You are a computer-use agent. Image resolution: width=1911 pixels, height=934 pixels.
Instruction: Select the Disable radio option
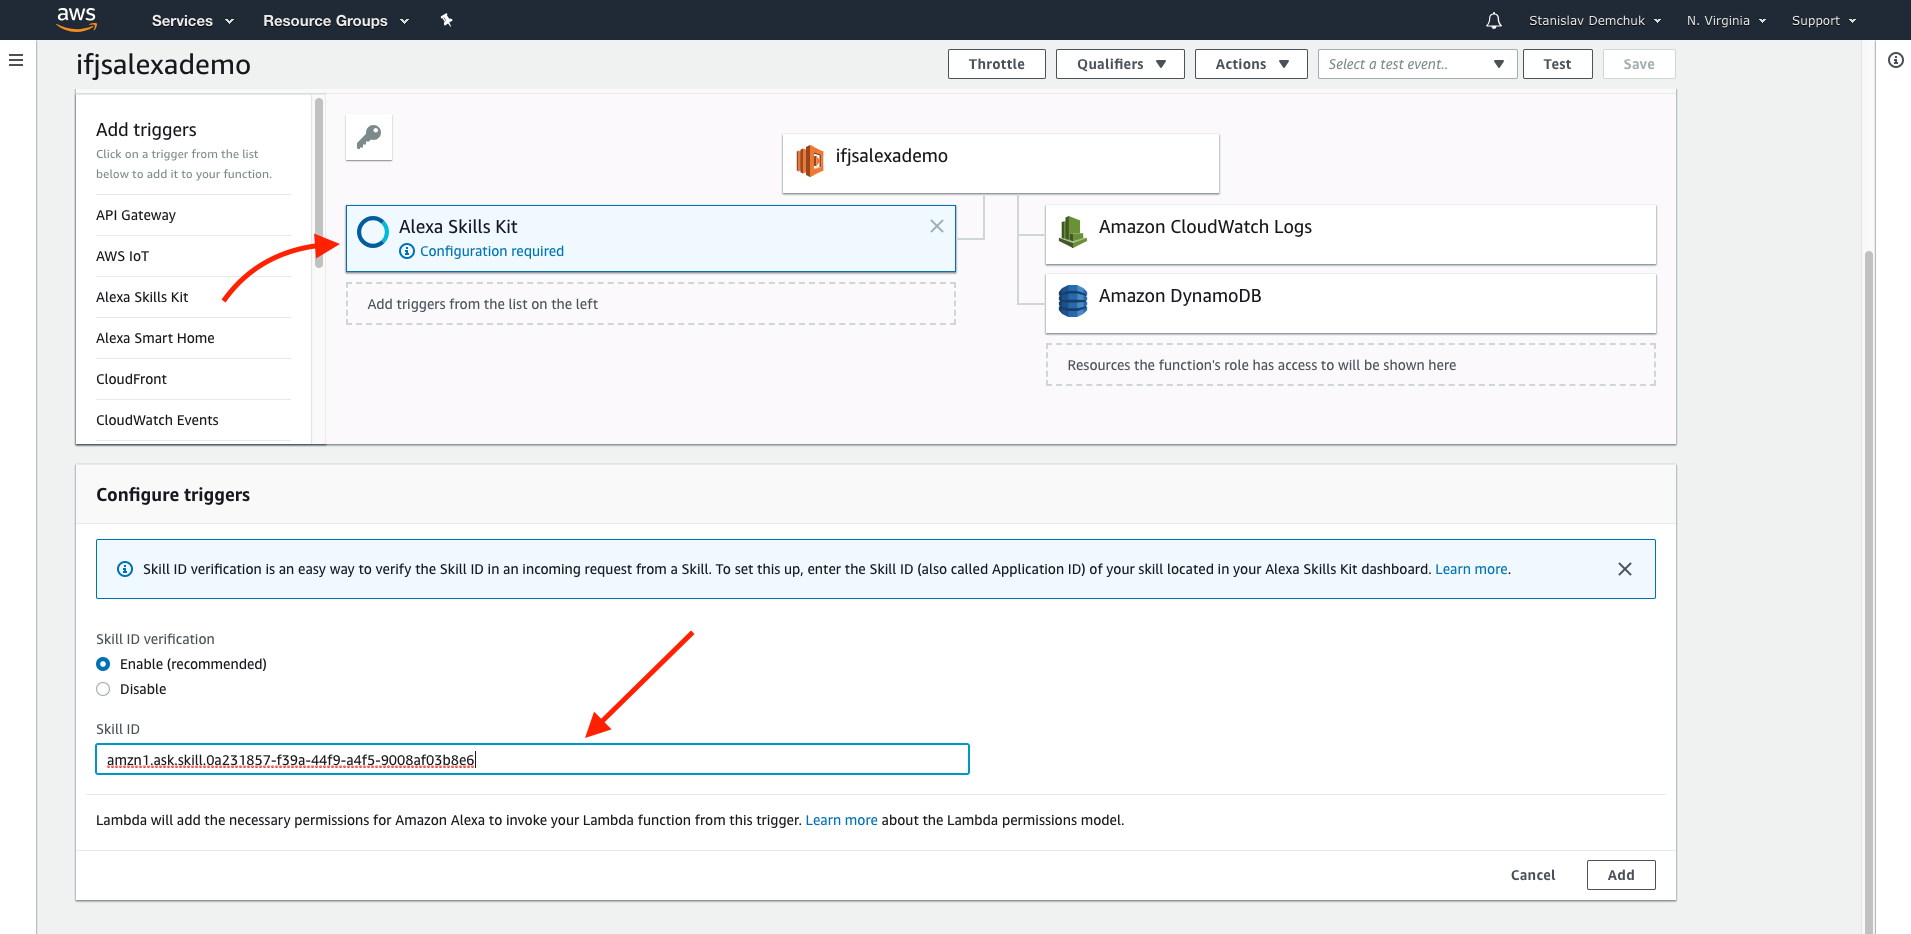pos(103,689)
